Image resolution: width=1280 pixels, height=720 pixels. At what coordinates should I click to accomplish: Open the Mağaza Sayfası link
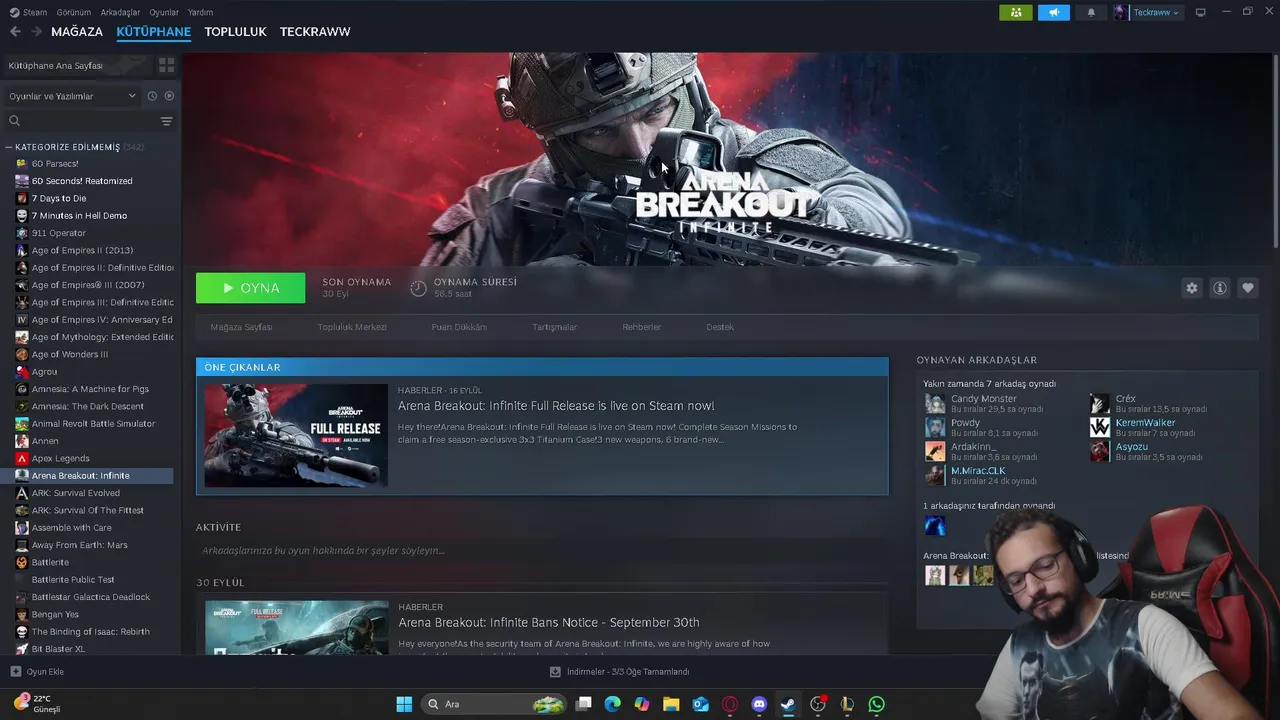[241, 327]
